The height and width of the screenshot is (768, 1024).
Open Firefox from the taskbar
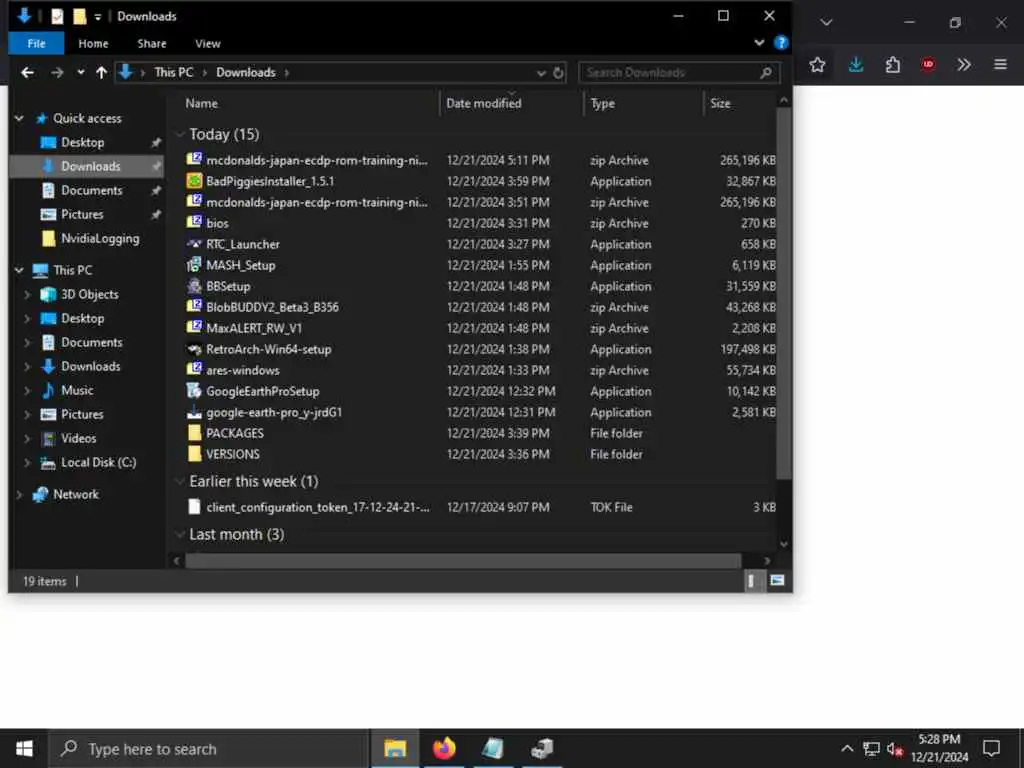[x=443, y=748]
